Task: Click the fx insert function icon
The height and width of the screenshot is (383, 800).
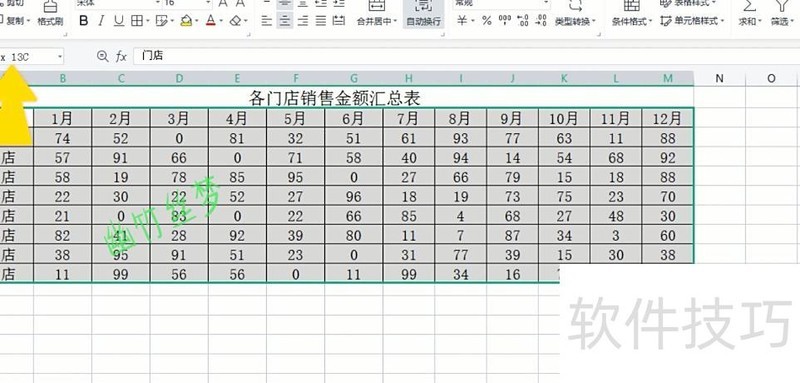Action: pyautogui.click(x=121, y=56)
